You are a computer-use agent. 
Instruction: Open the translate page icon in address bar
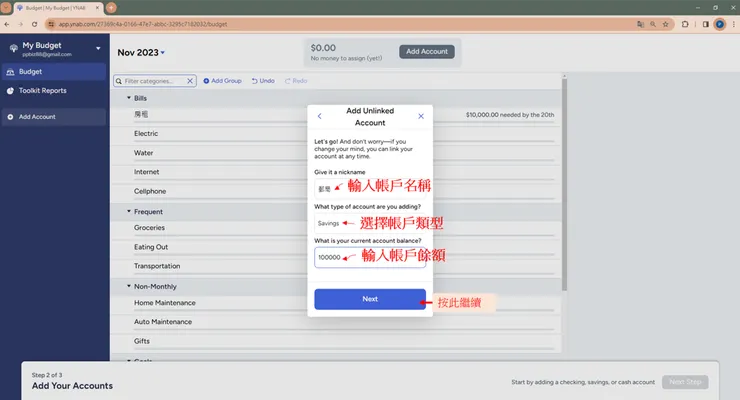pyautogui.click(x=640, y=24)
